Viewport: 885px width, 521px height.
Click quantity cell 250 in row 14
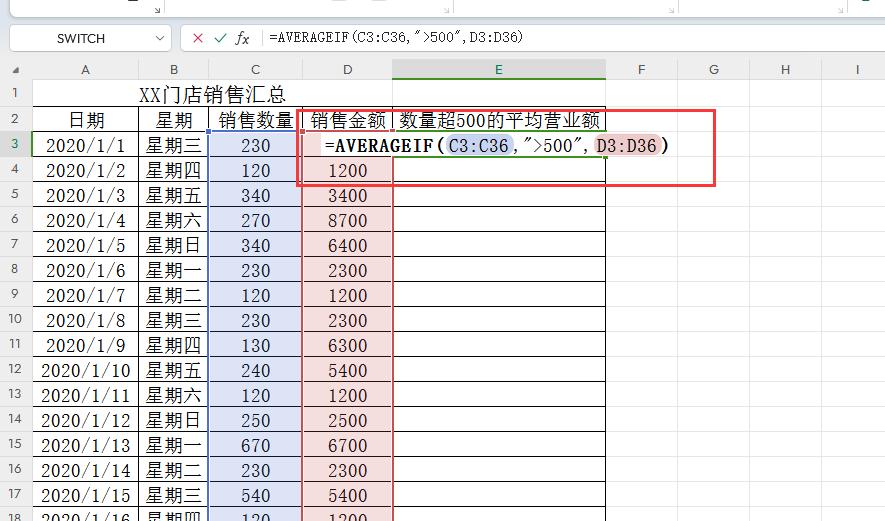coord(256,420)
